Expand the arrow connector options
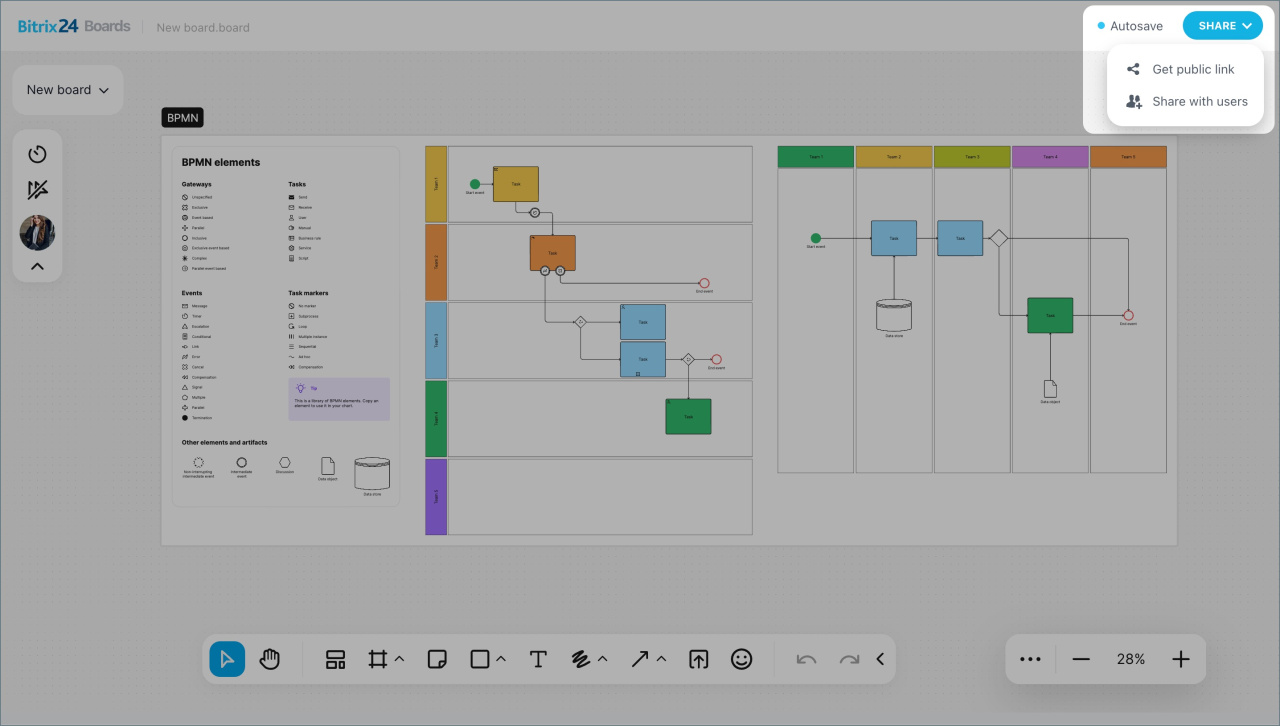Viewport: 1280px width, 726px height. click(x=662, y=659)
